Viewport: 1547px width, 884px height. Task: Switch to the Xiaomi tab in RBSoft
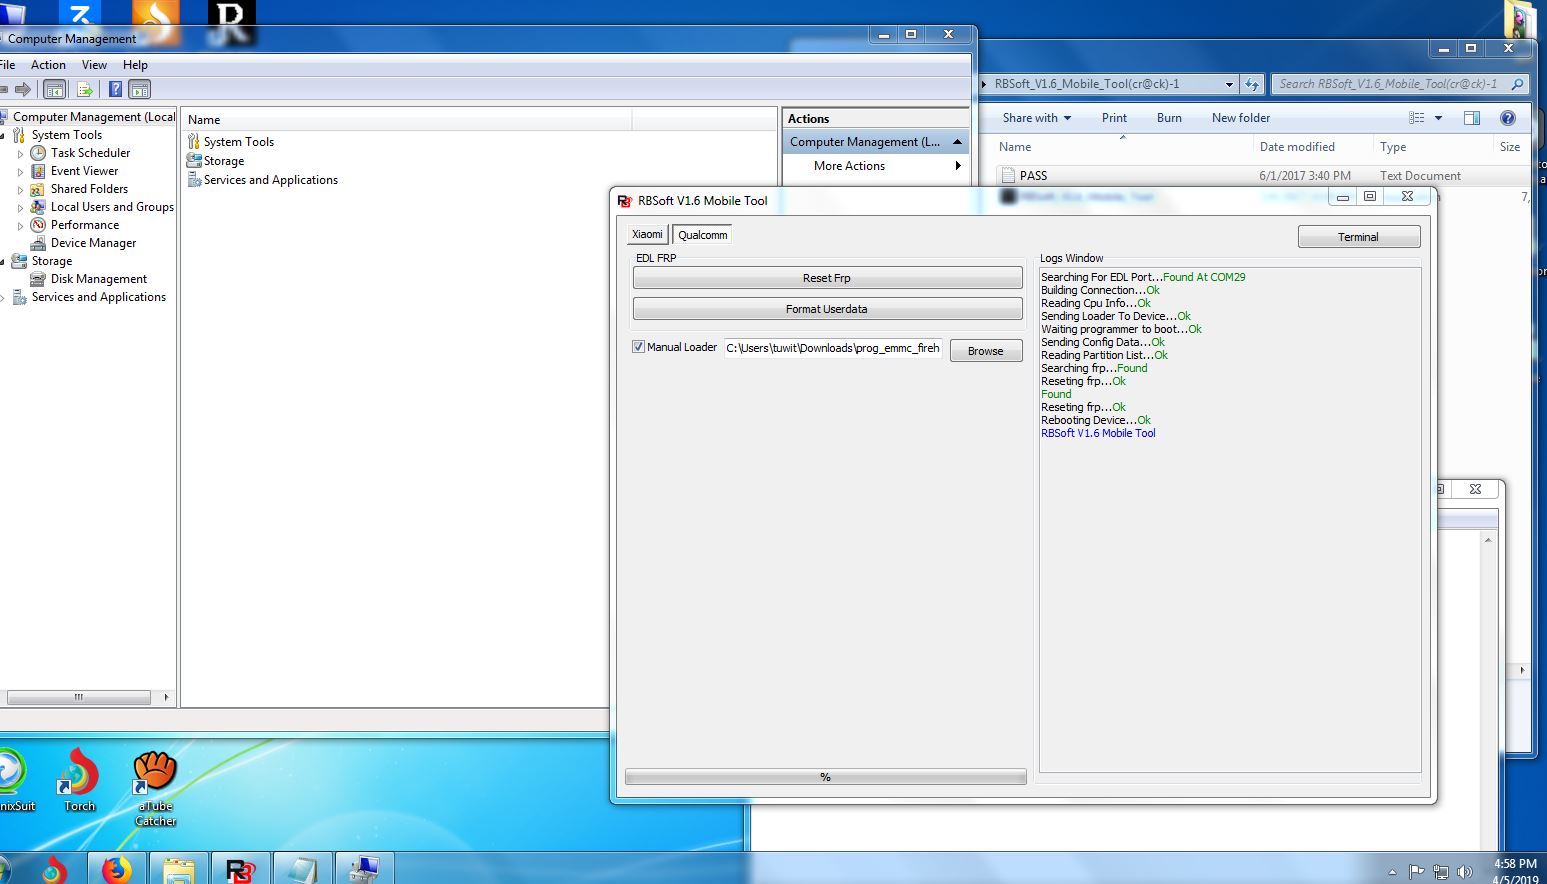647,235
